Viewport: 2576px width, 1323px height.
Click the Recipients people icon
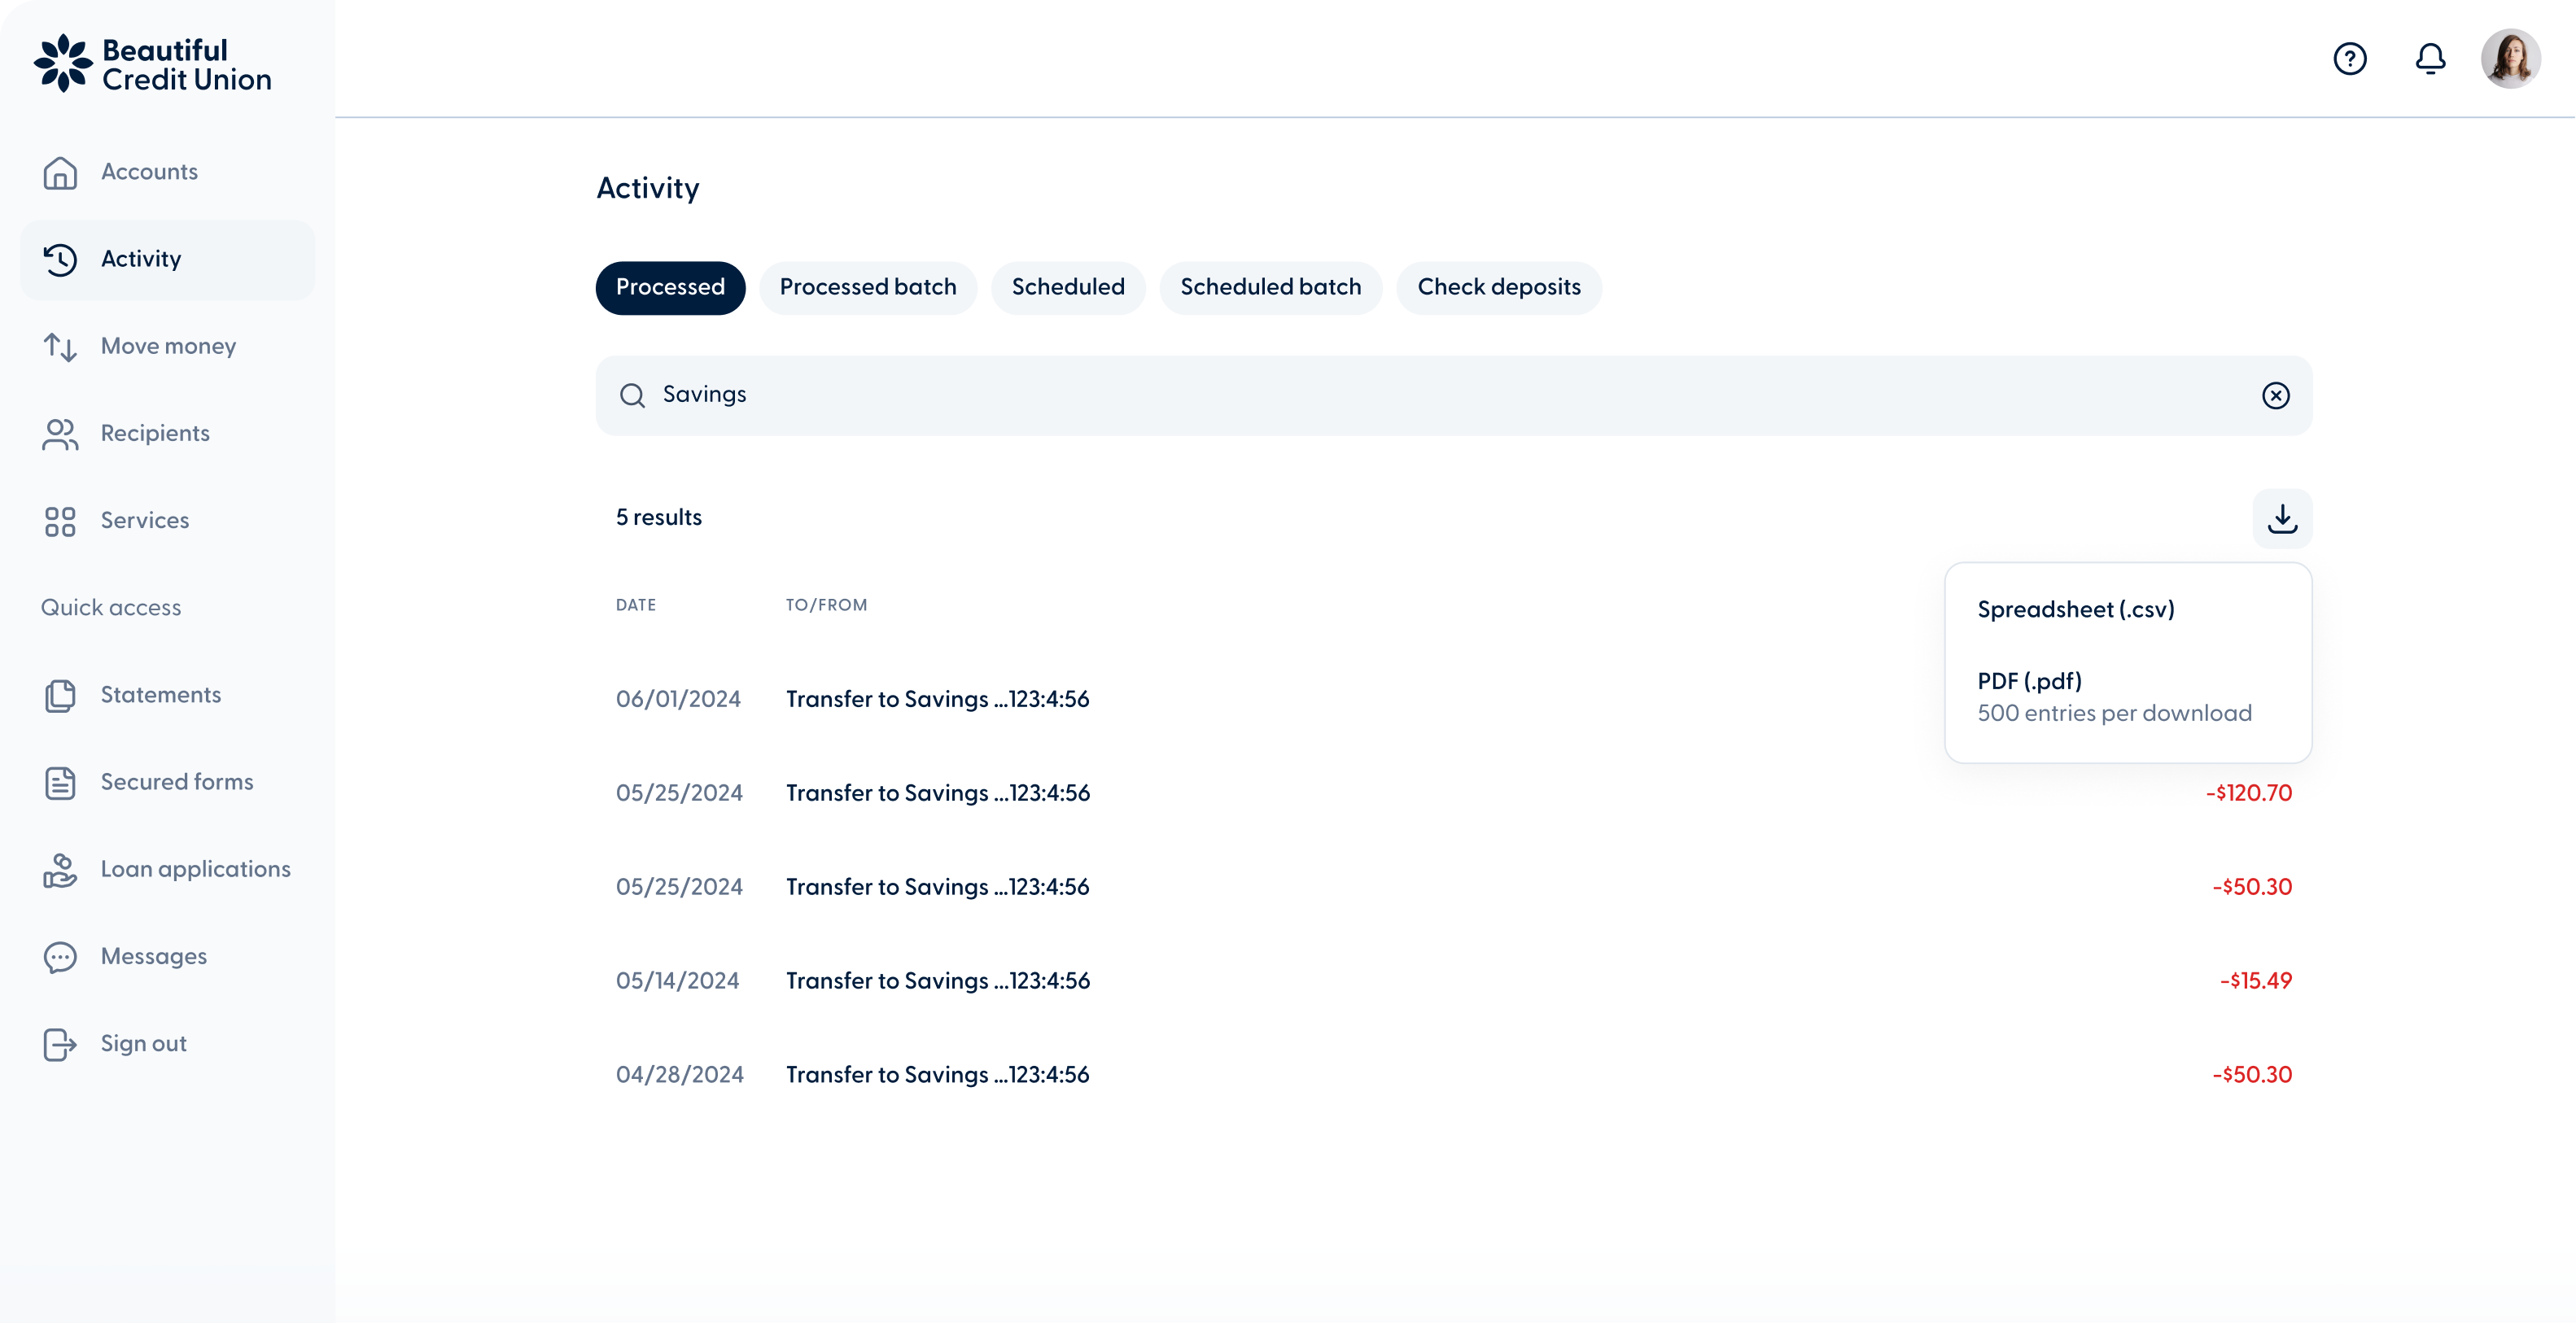pyautogui.click(x=61, y=433)
